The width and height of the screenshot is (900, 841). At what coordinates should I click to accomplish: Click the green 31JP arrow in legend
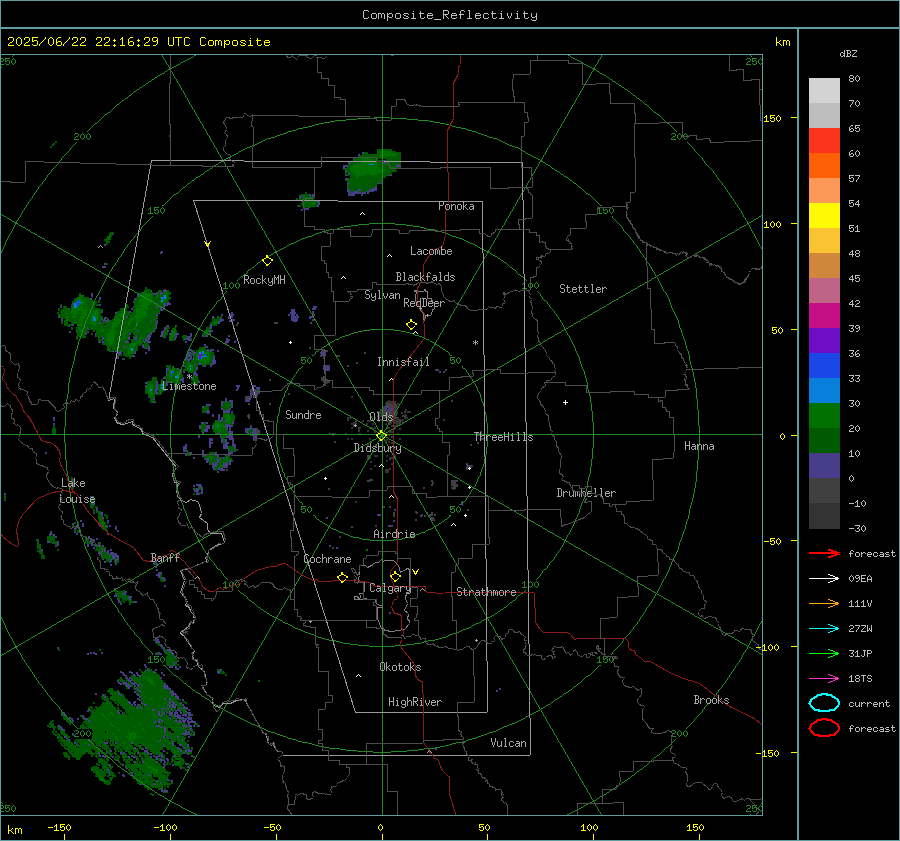(x=824, y=653)
